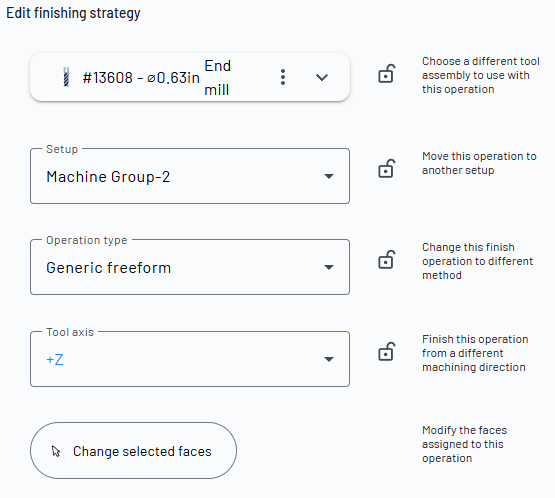555x498 pixels.
Task: Open the Operation type dropdown arrow
Action: point(329,267)
